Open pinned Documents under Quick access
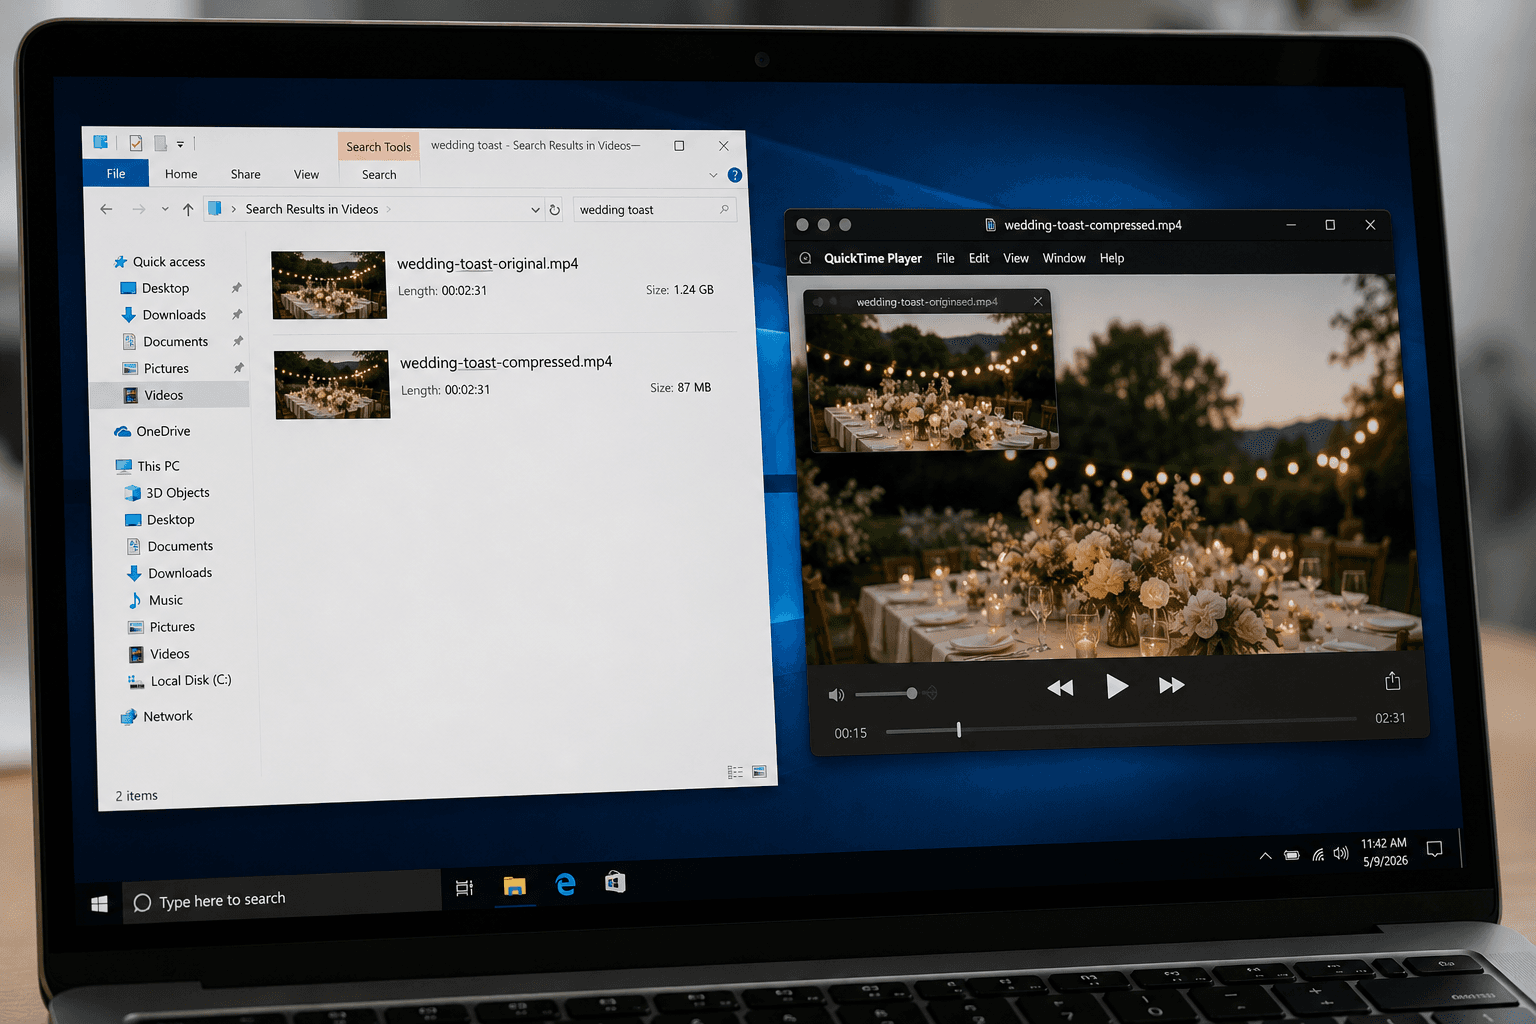 175,341
